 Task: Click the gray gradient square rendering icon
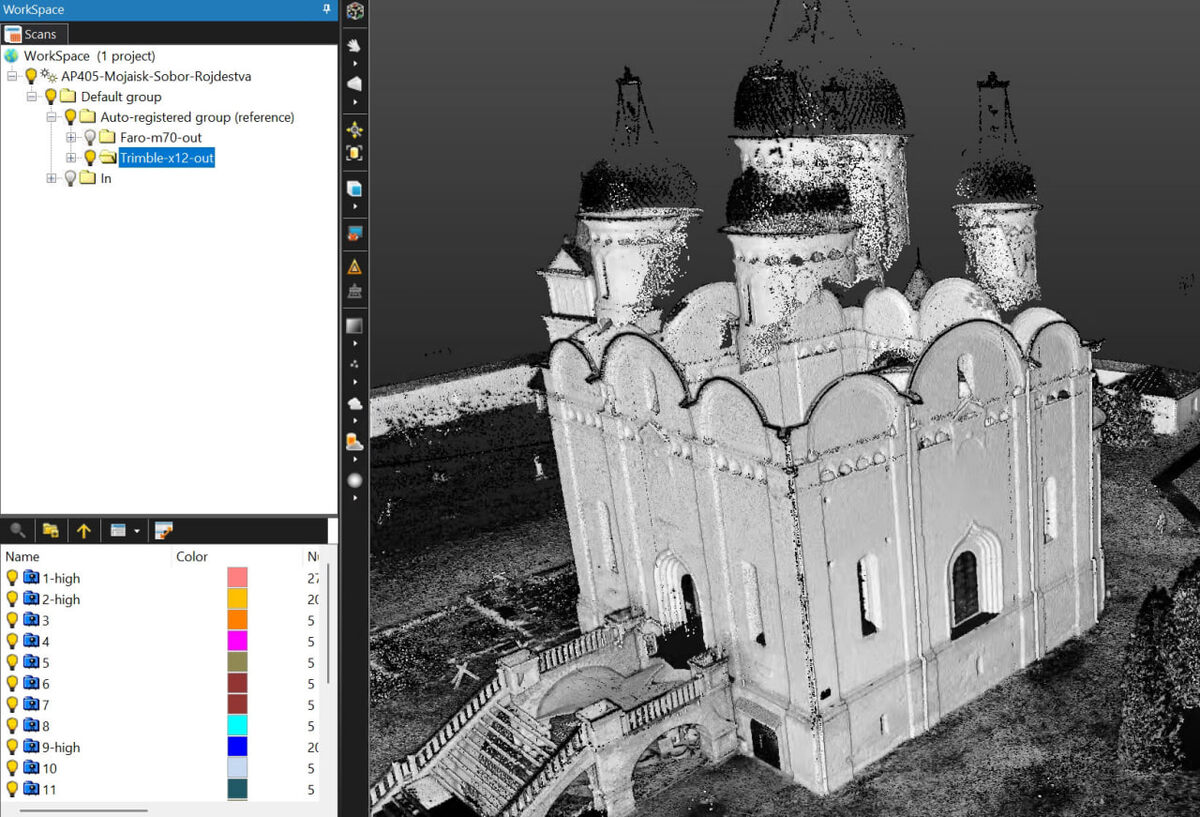tap(354, 326)
